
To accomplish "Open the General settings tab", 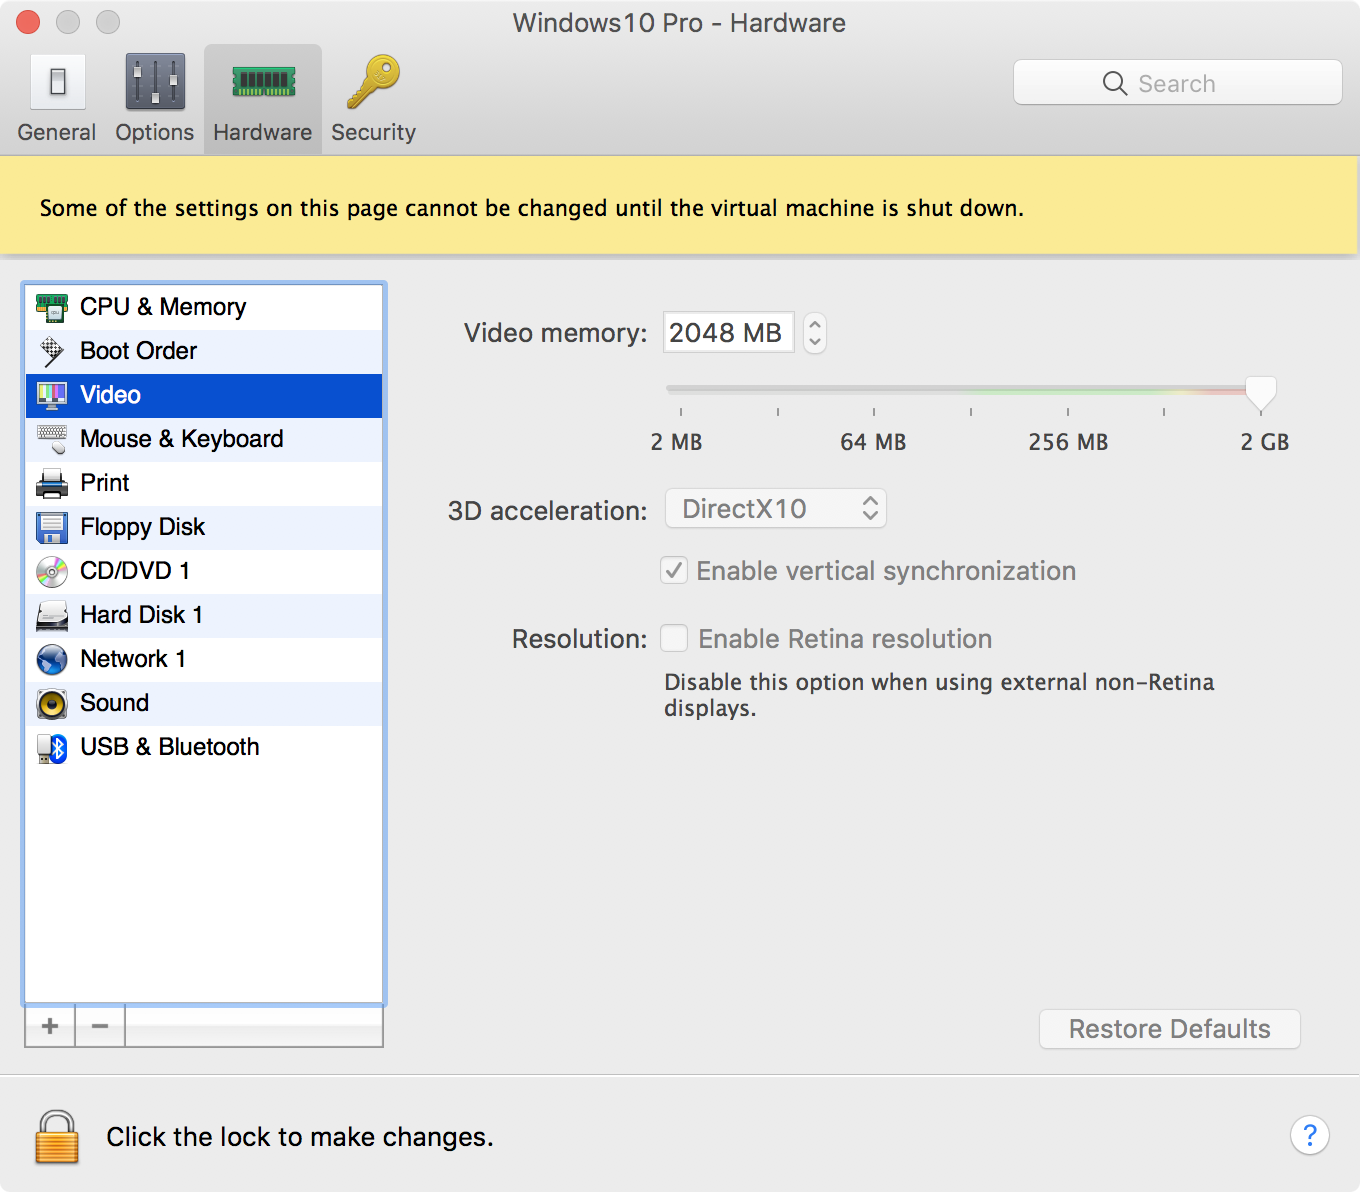I will (x=57, y=99).
